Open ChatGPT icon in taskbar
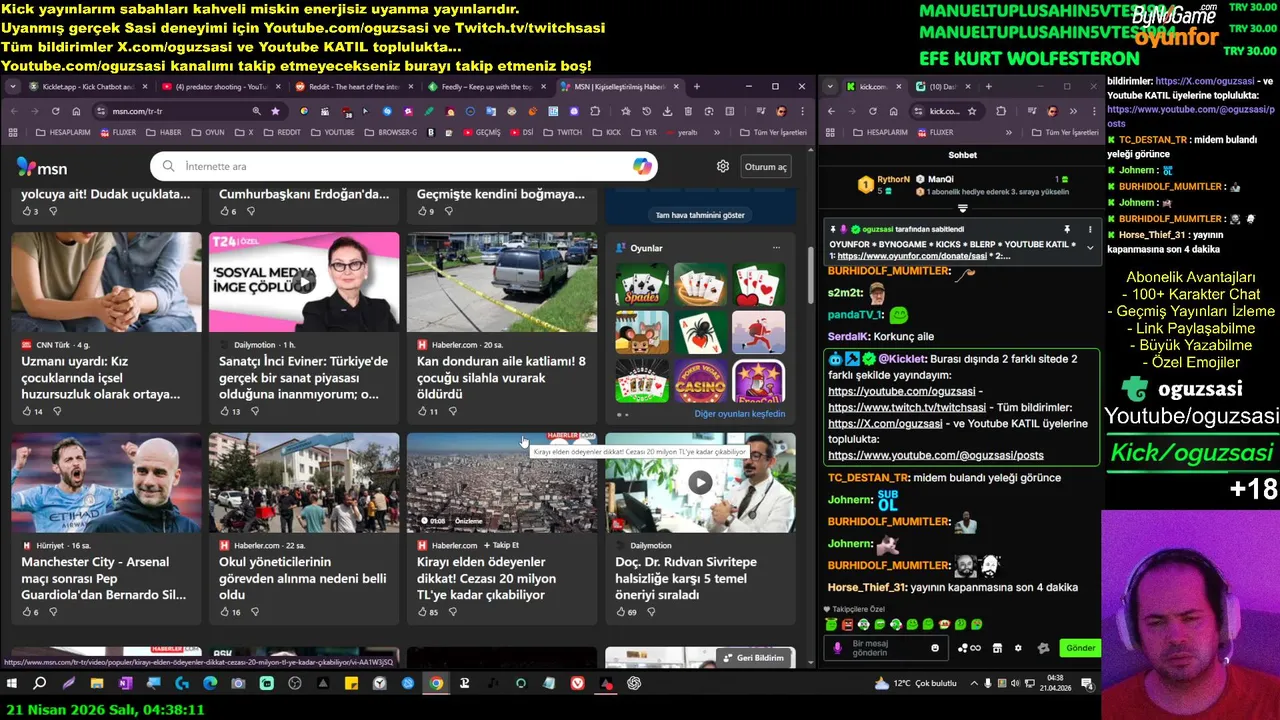This screenshot has width=1280, height=720. (x=634, y=684)
